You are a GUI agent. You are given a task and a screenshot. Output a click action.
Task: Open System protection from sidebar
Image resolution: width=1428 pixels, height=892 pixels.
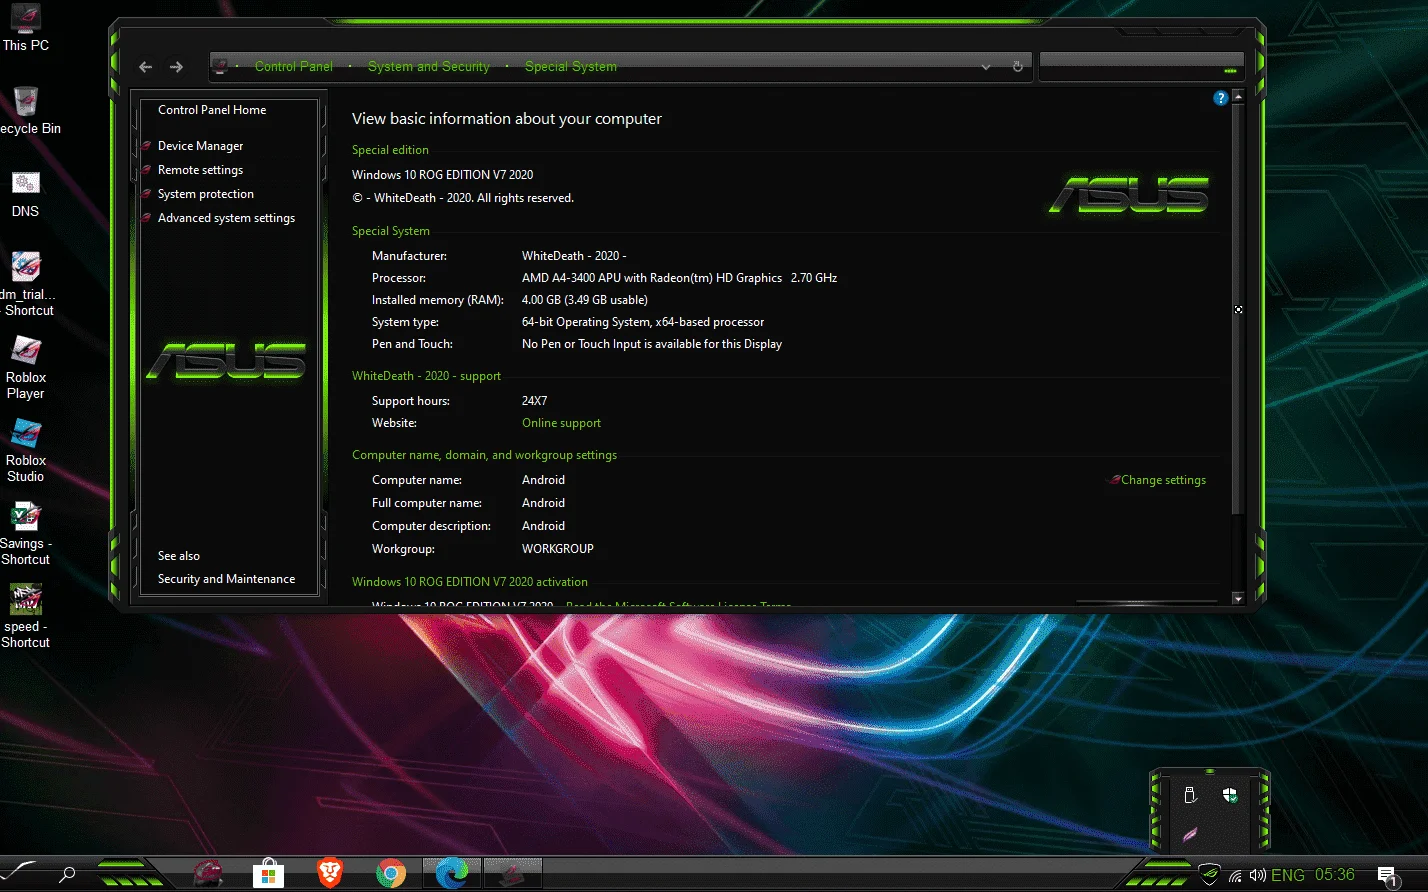(206, 194)
